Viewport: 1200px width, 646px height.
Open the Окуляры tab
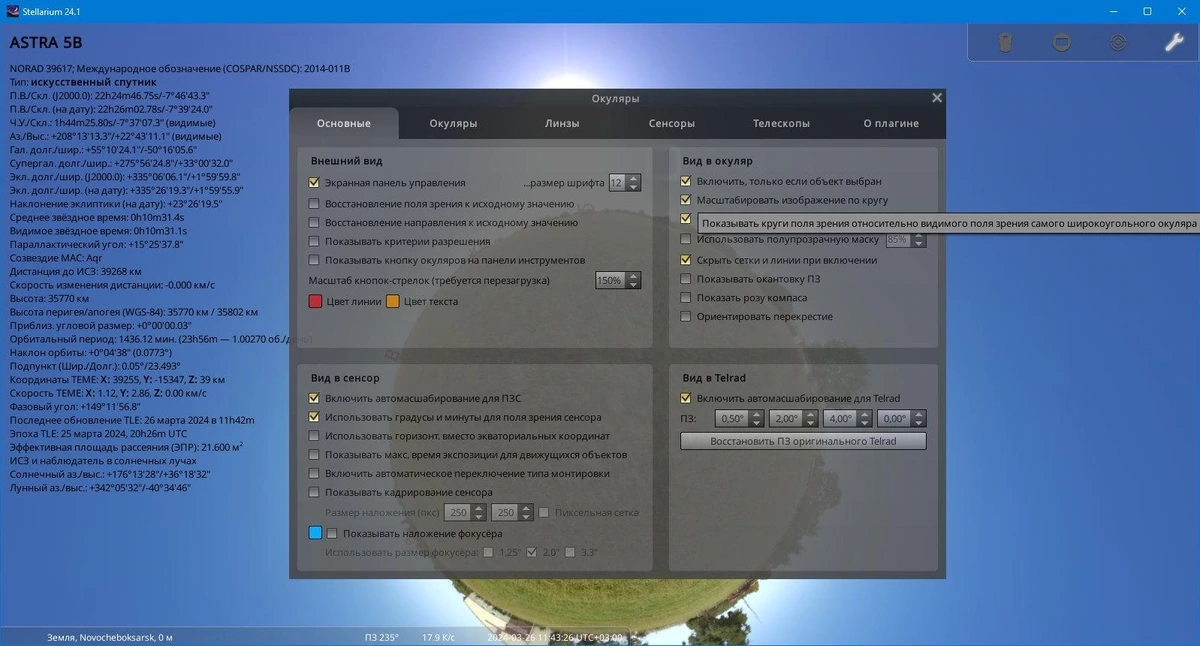point(453,123)
